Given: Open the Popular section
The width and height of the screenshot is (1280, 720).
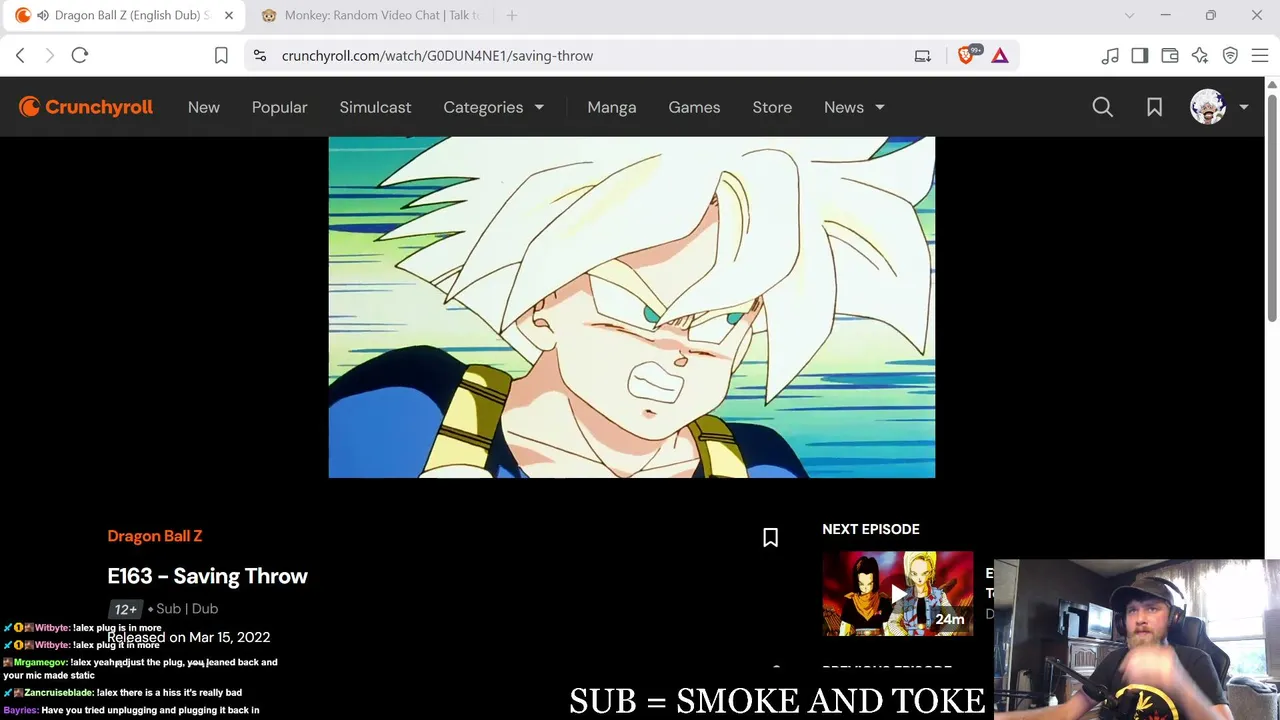Looking at the screenshot, I should [280, 107].
